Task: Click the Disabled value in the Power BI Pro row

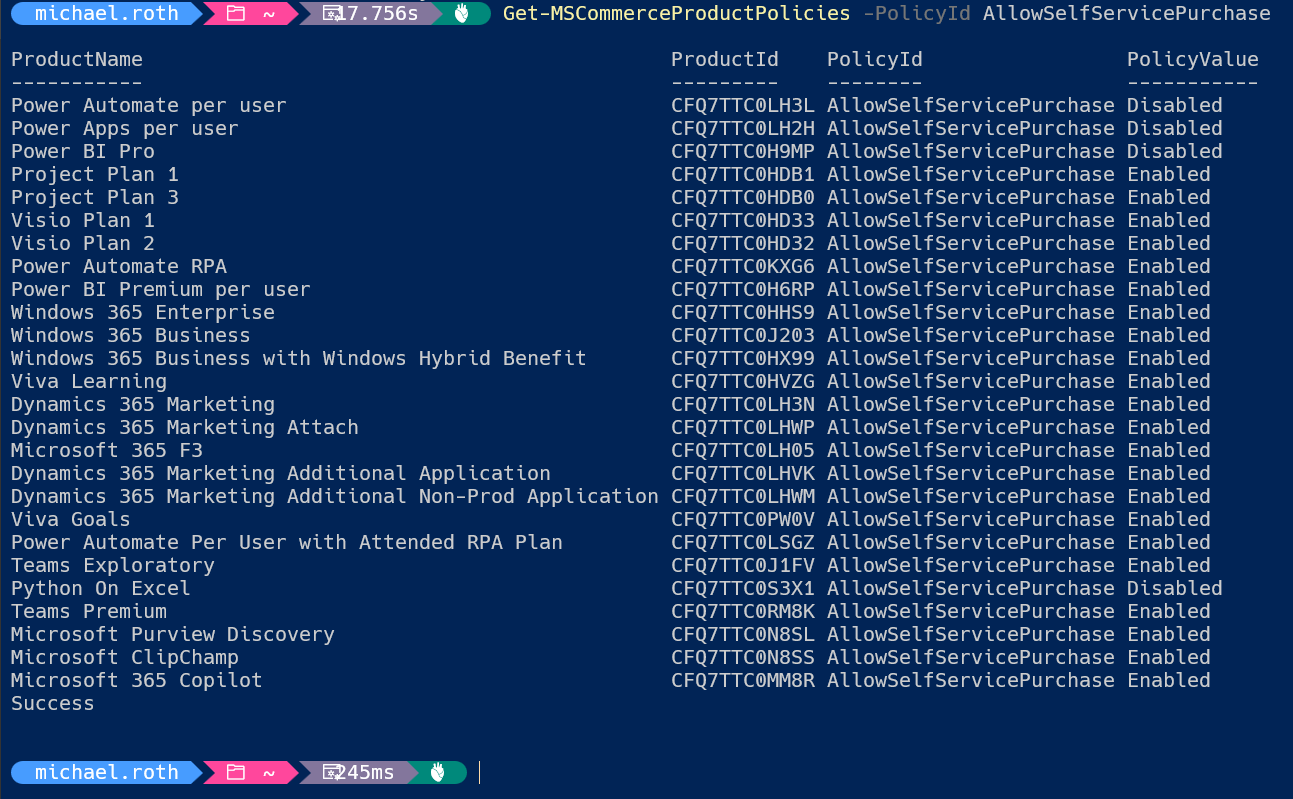Action: coord(1175,151)
